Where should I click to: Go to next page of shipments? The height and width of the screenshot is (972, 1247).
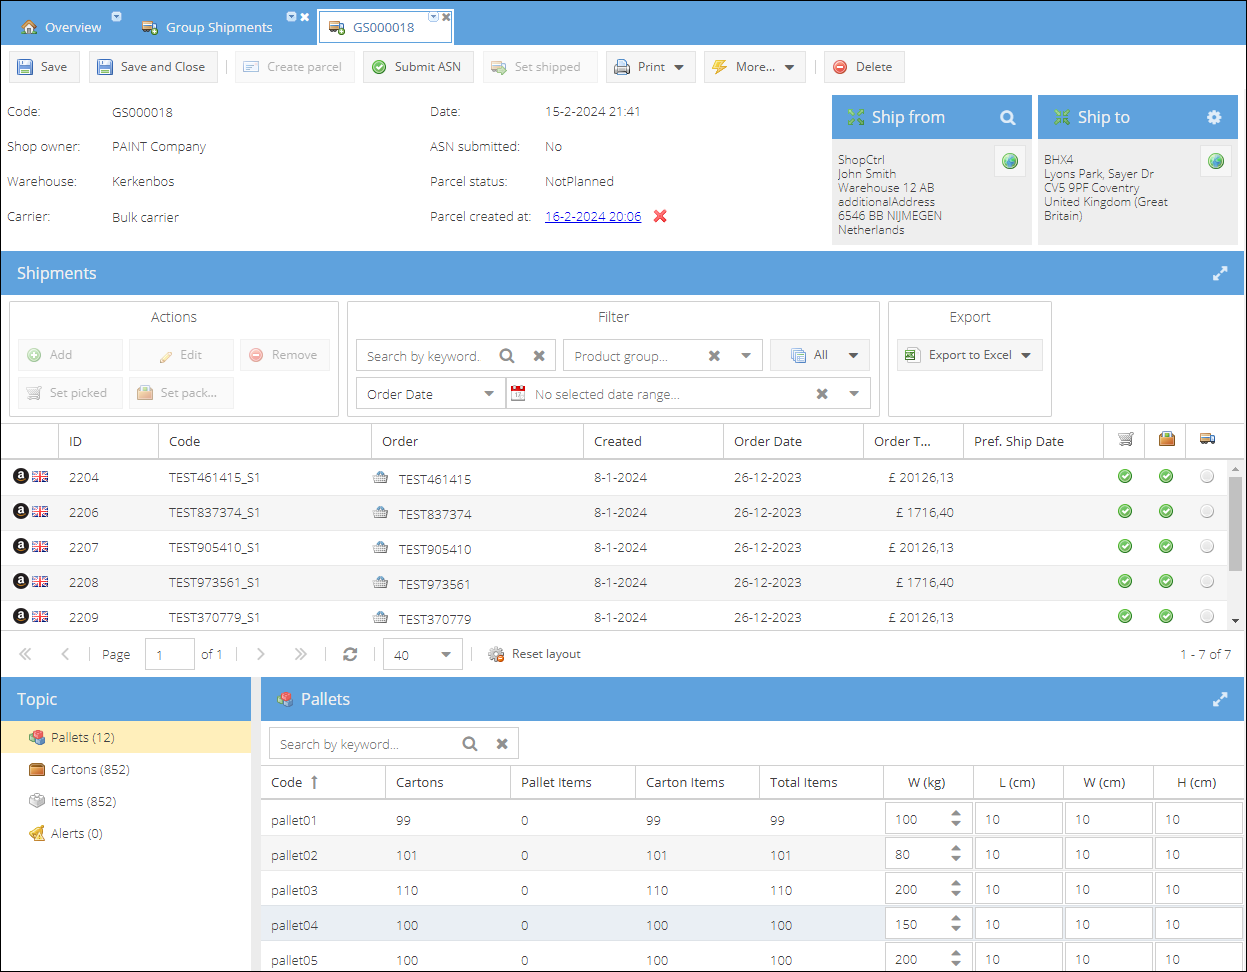[261, 654]
